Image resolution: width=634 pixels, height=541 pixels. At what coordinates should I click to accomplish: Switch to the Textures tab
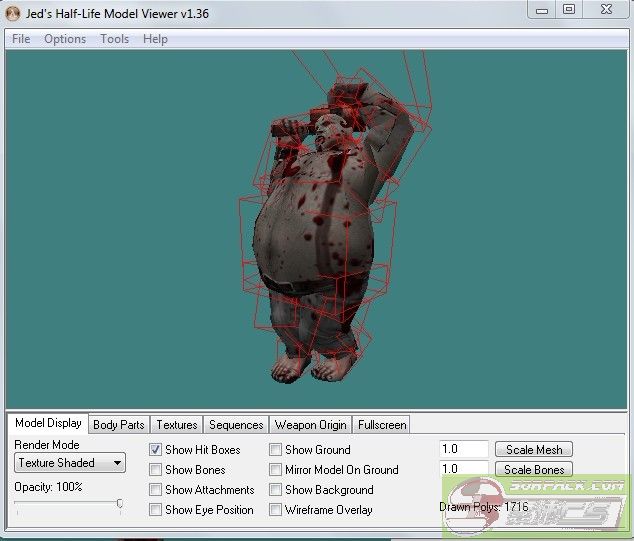[x=177, y=425]
